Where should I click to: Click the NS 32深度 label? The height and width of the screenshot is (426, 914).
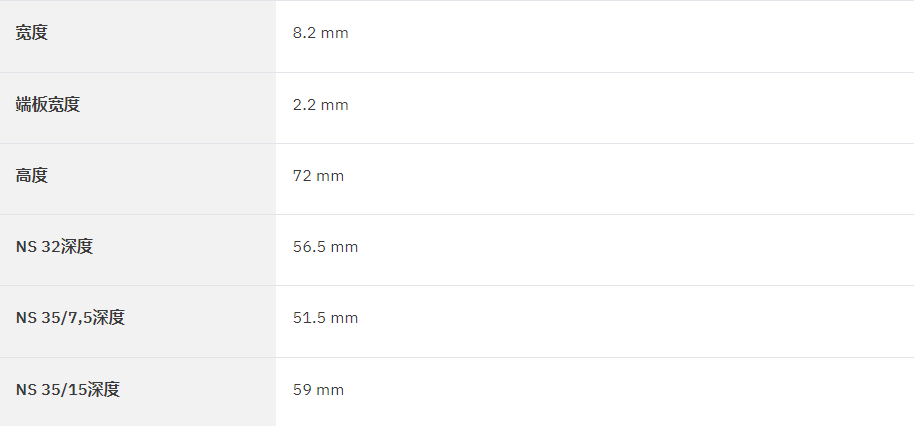tap(54, 247)
